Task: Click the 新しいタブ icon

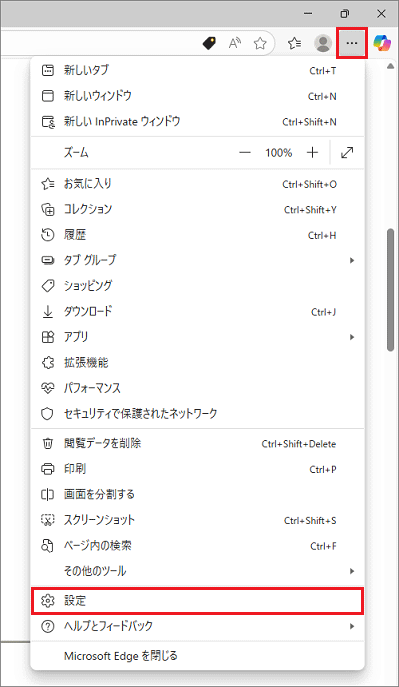Action: point(47,70)
